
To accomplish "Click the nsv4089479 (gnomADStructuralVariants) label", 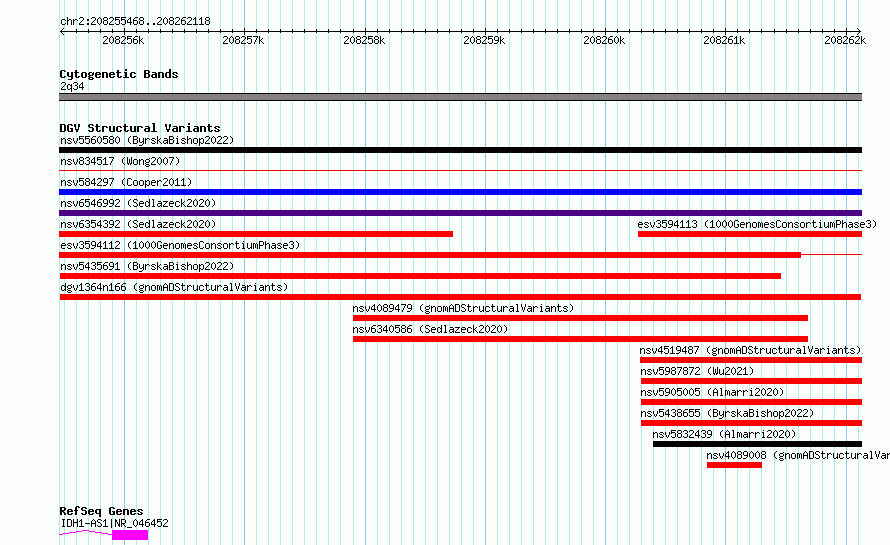I will (x=463, y=308).
